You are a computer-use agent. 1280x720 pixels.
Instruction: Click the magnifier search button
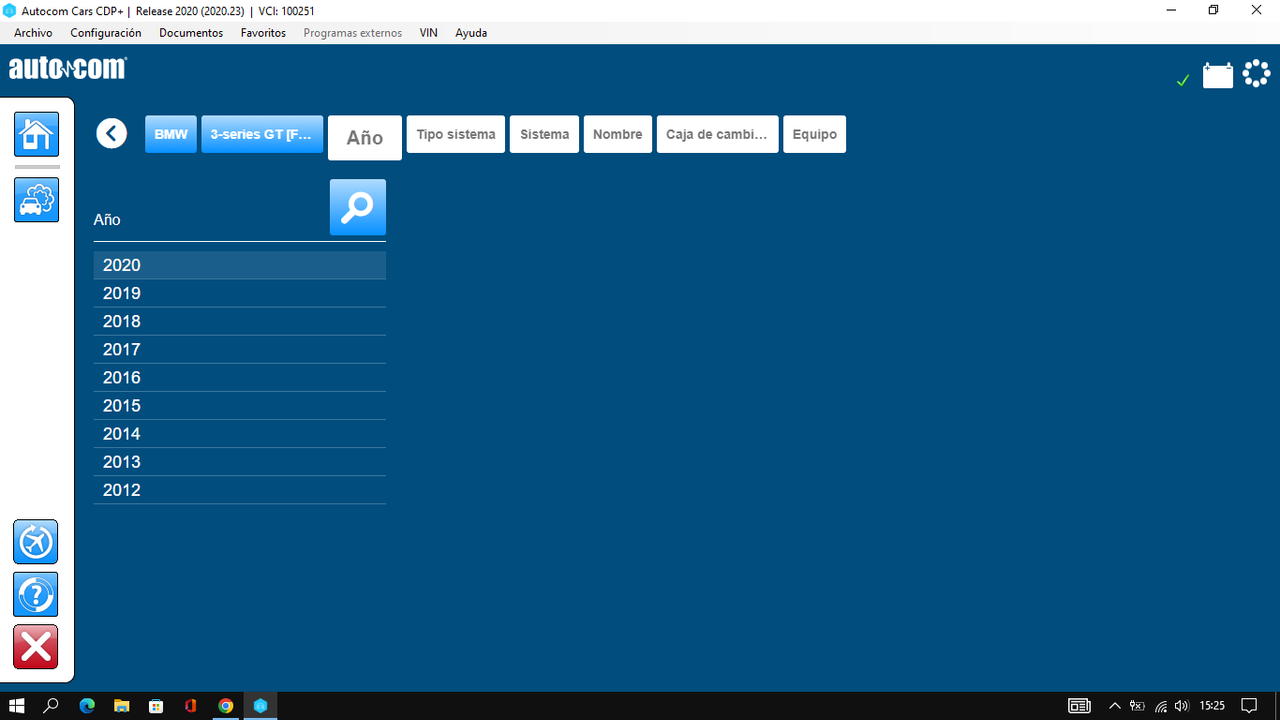pyautogui.click(x=358, y=207)
